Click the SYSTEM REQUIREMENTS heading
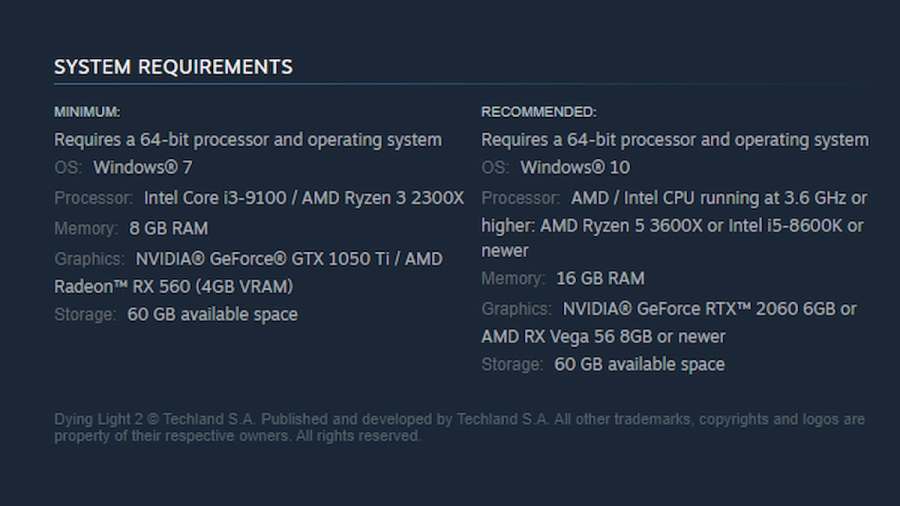This screenshot has width=900, height=506. pos(173,67)
